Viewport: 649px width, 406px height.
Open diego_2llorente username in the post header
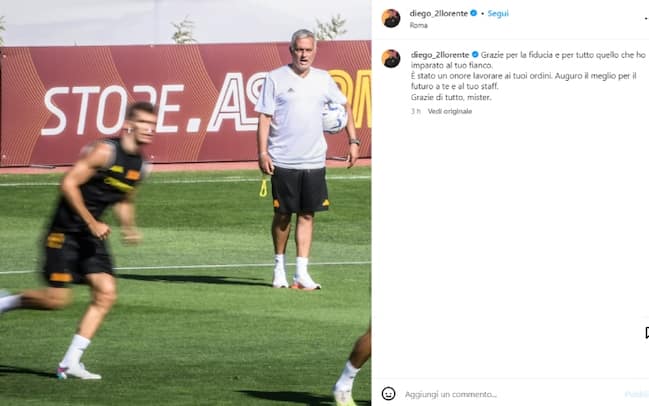click(x=438, y=13)
